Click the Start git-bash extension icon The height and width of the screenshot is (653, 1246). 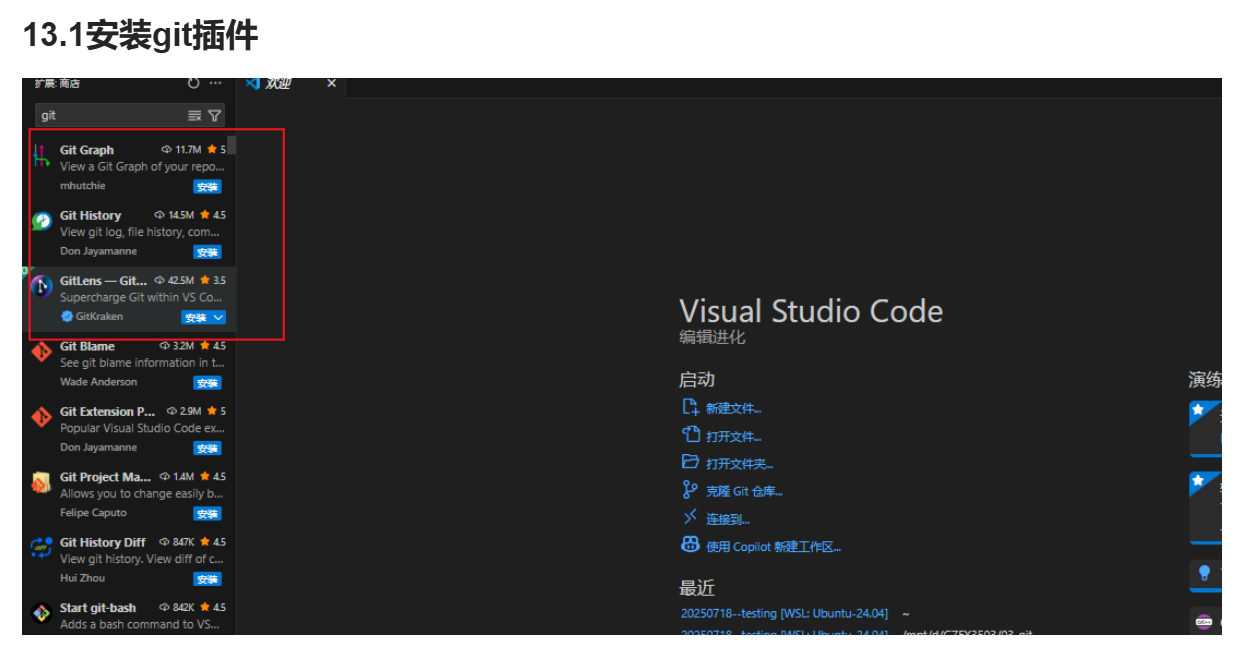(x=41, y=613)
